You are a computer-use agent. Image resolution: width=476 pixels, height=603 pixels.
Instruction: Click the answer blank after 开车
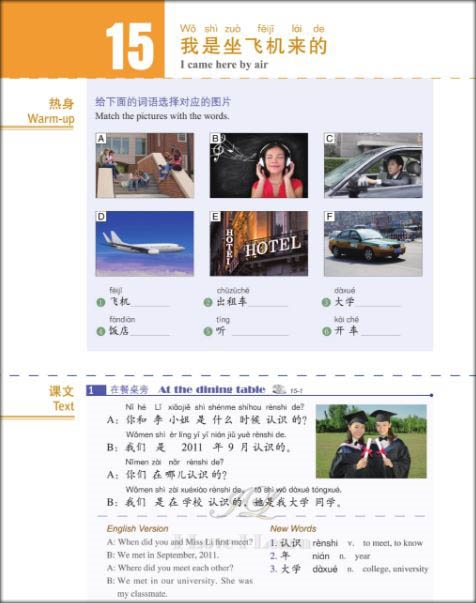[x=381, y=331]
